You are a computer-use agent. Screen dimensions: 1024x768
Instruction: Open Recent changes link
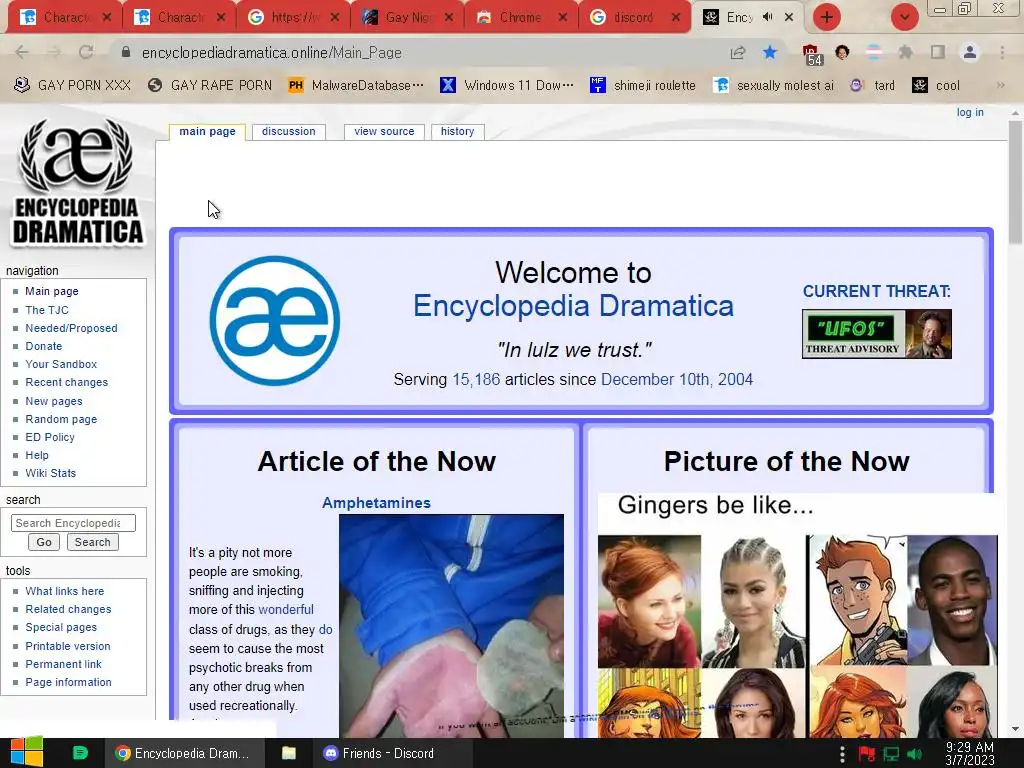[67, 382]
